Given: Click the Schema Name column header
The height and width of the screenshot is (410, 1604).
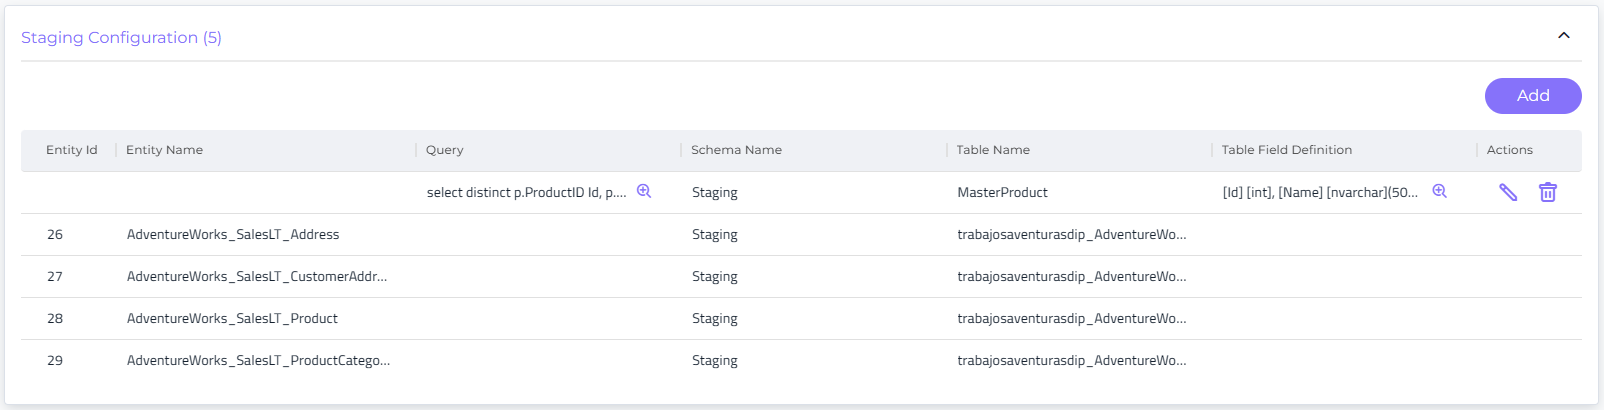Looking at the screenshot, I should point(736,150).
